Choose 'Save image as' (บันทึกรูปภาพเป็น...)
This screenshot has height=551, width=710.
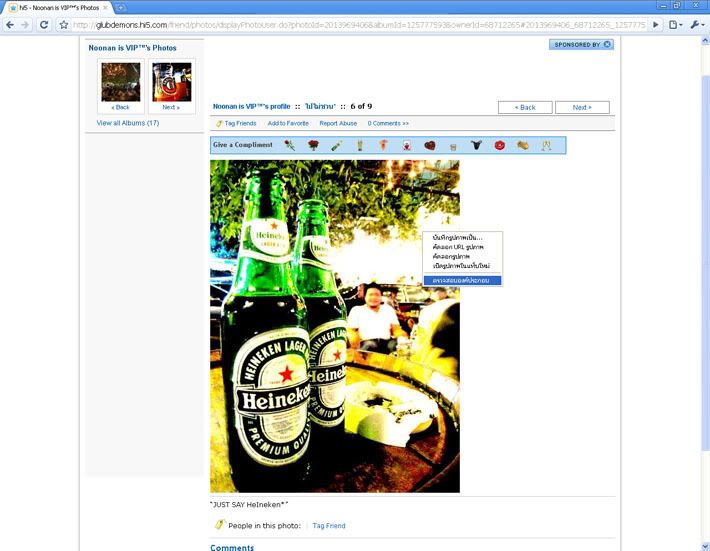coord(462,238)
